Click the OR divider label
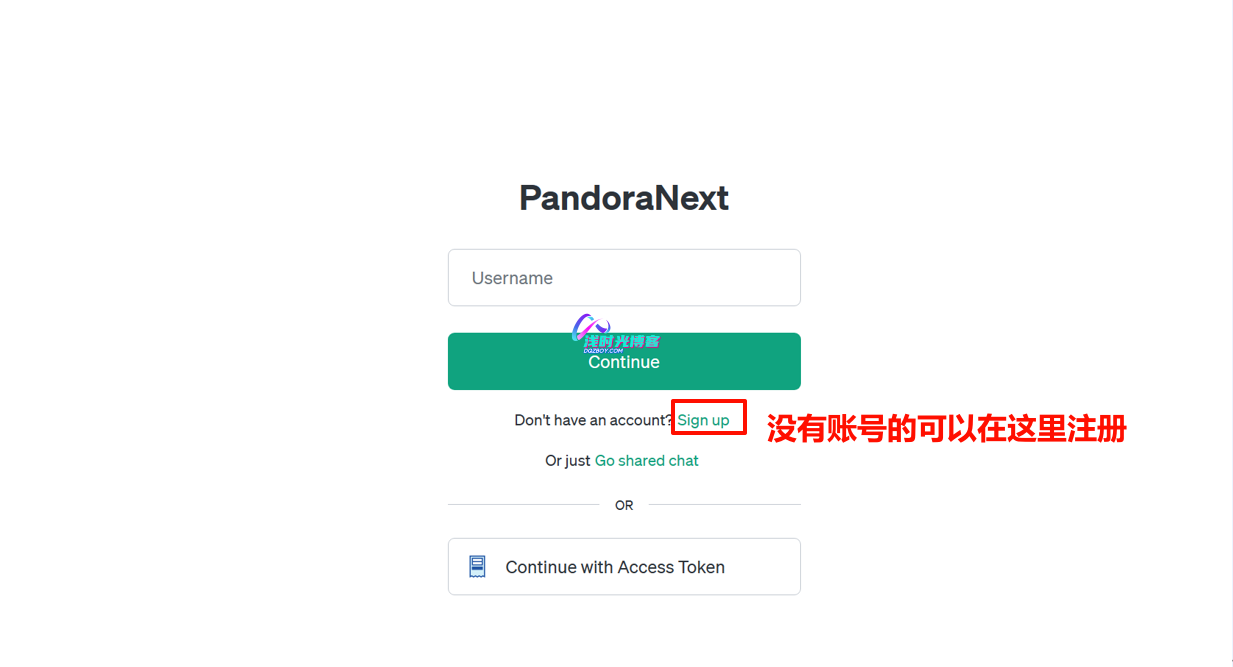The height and width of the screenshot is (667, 1233). [x=624, y=506]
